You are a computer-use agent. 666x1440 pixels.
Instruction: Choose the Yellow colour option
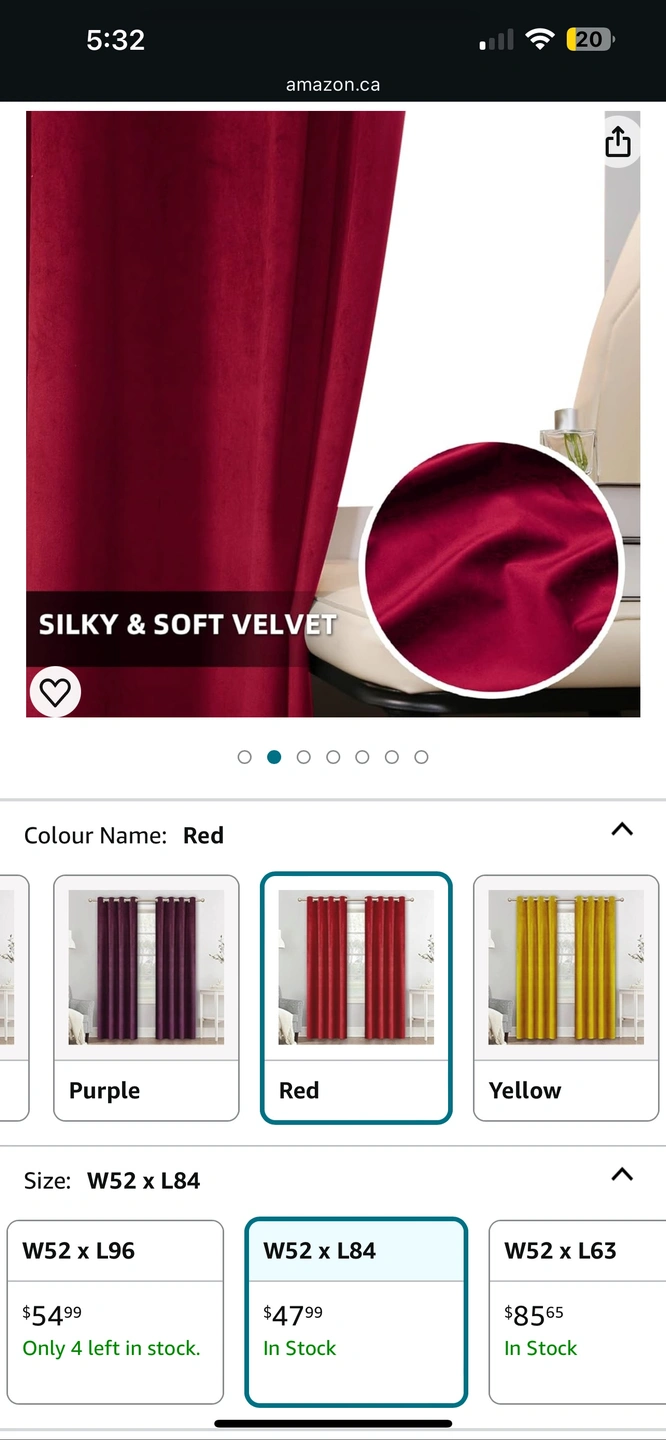(x=566, y=998)
